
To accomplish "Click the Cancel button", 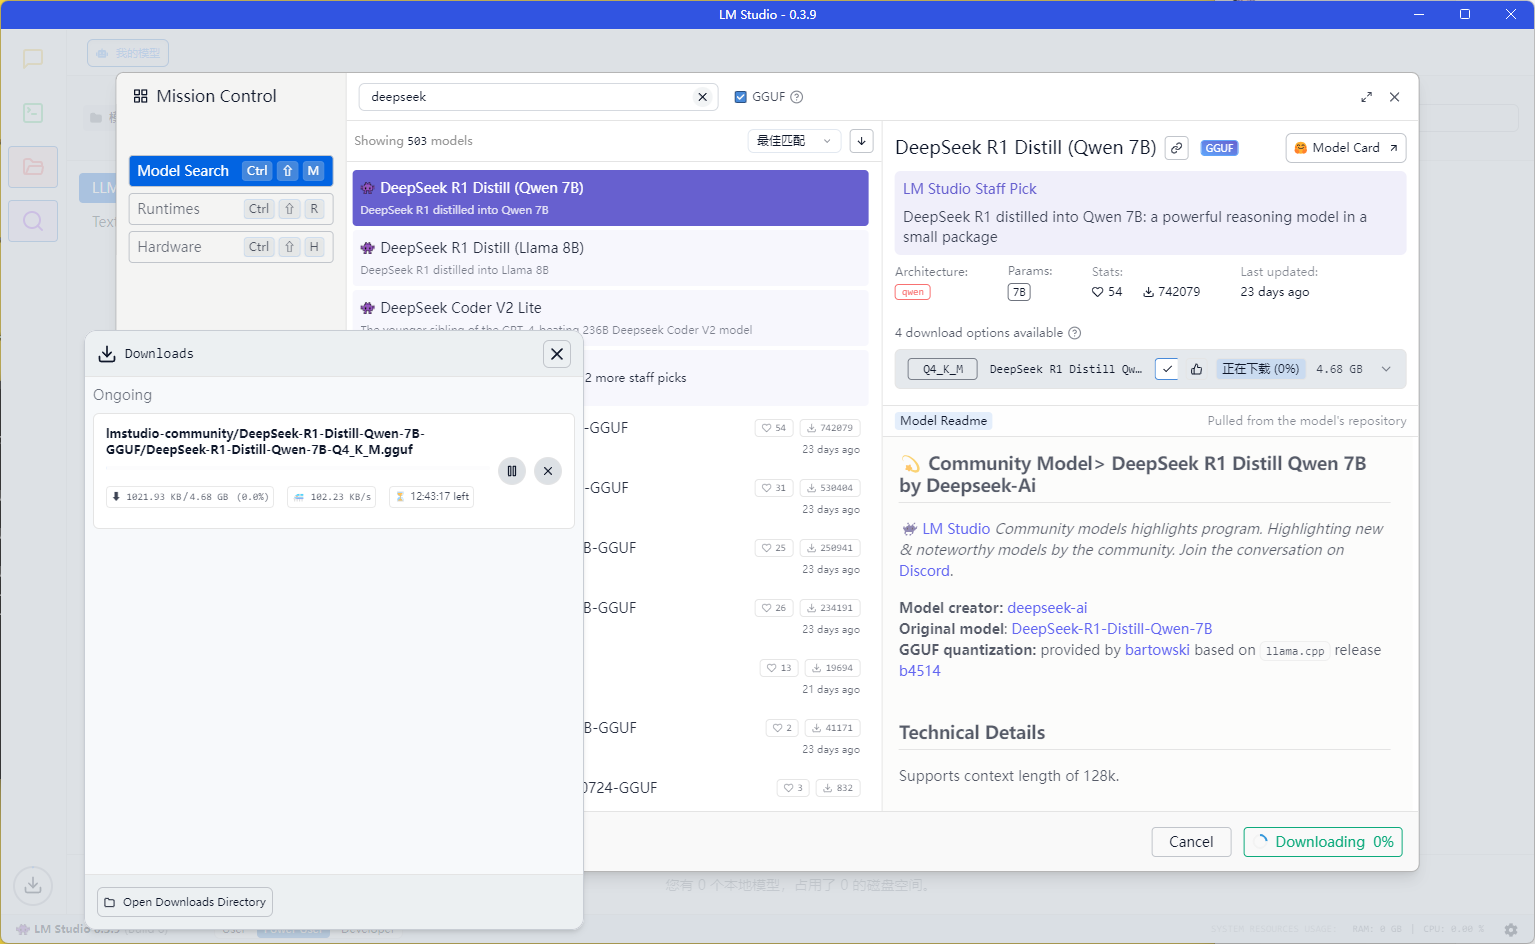I will [x=1191, y=842].
